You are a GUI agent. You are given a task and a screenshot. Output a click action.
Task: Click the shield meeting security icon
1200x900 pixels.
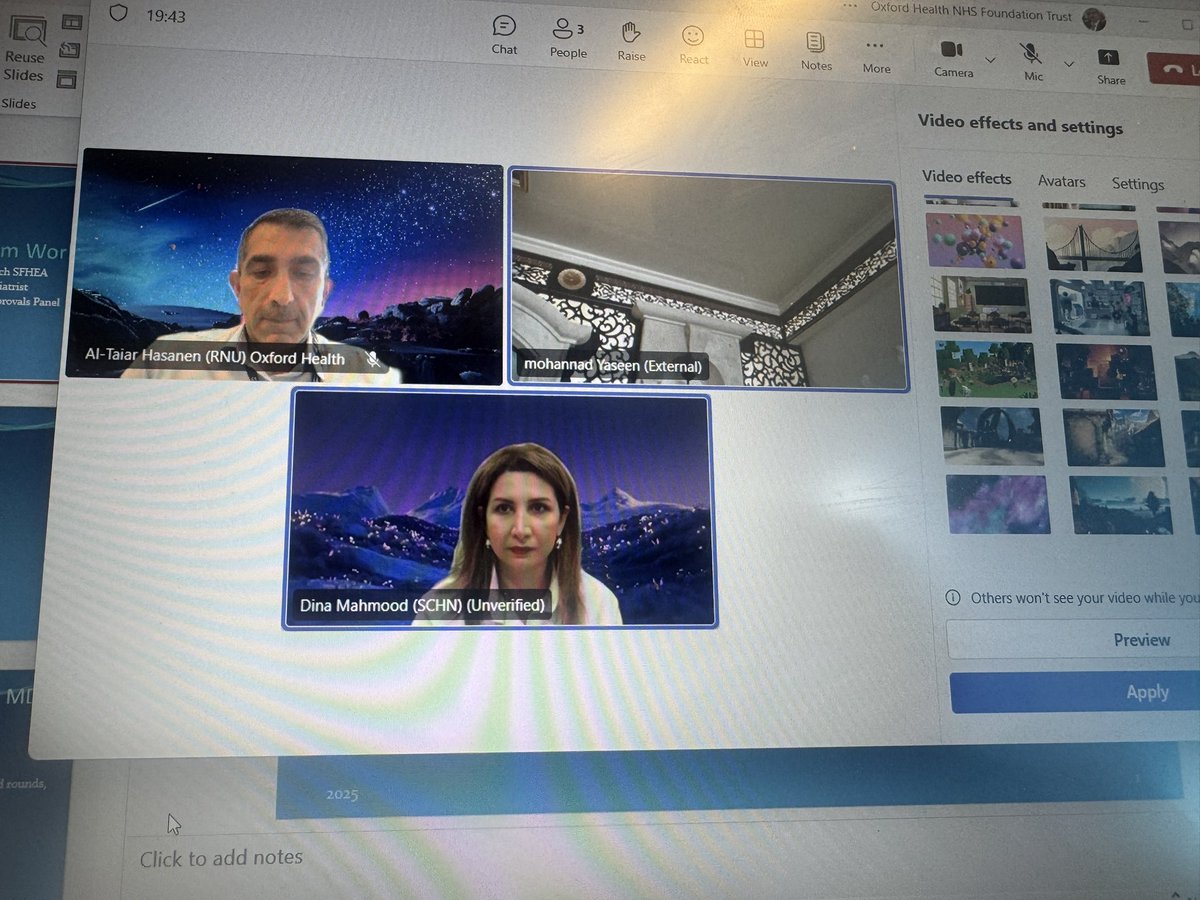(x=119, y=14)
